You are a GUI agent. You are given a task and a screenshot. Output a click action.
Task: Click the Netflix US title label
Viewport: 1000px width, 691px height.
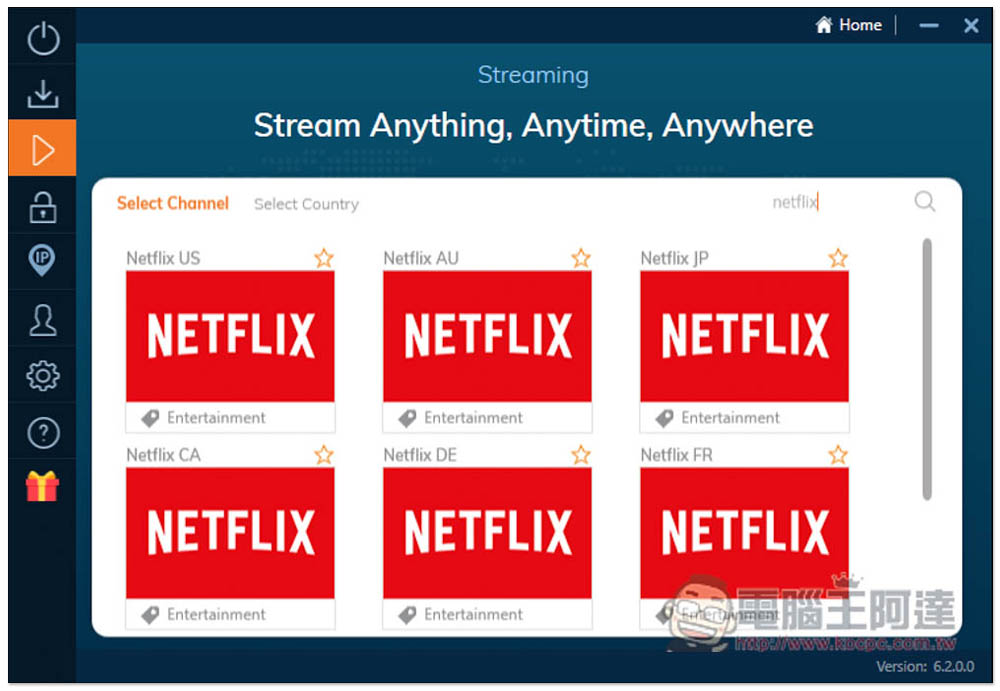coord(163,258)
